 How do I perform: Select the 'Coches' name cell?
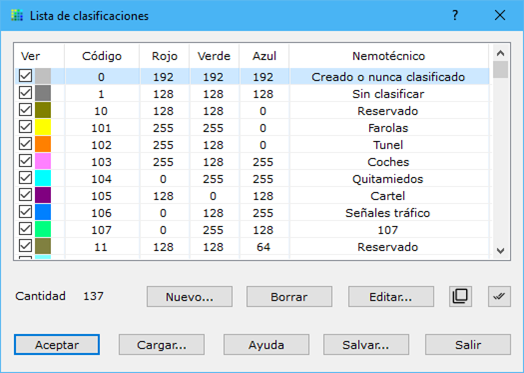point(388,162)
